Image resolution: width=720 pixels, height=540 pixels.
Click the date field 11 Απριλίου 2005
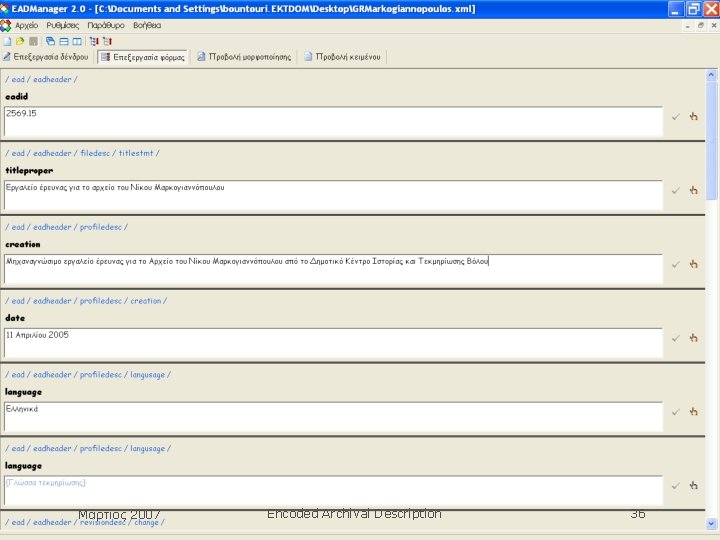[333, 343]
